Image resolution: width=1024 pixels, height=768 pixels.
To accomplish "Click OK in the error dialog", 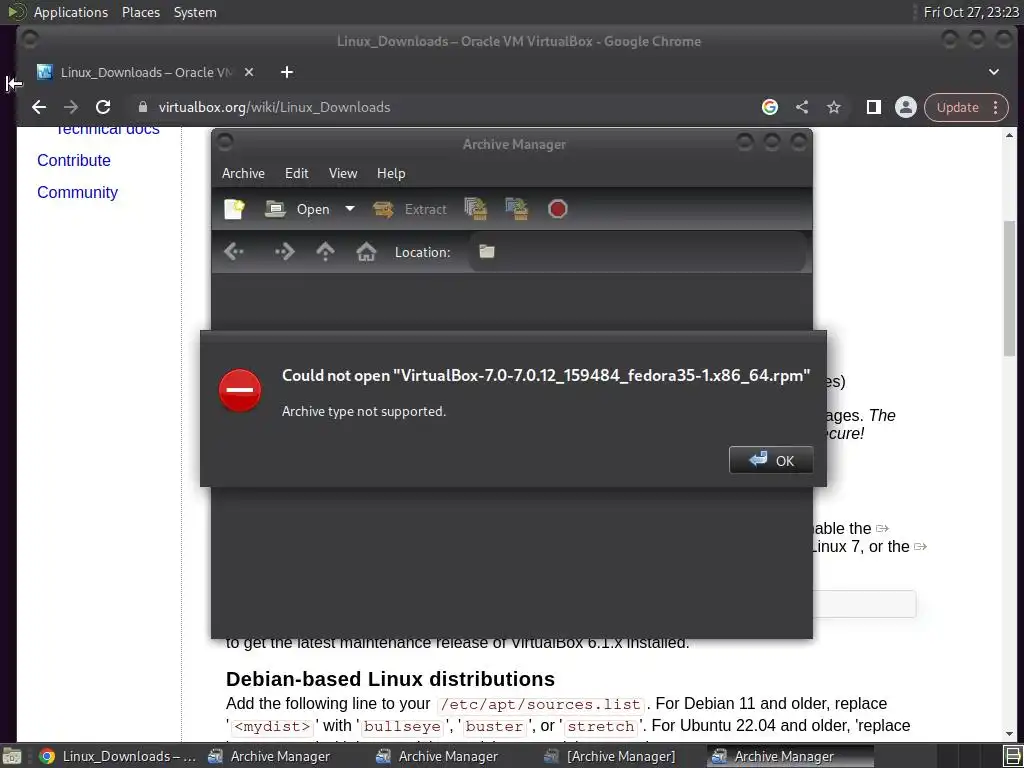I will (x=771, y=460).
